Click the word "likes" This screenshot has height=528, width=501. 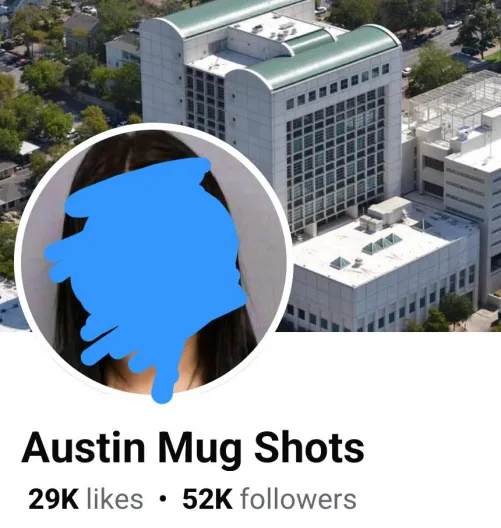click(115, 499)
